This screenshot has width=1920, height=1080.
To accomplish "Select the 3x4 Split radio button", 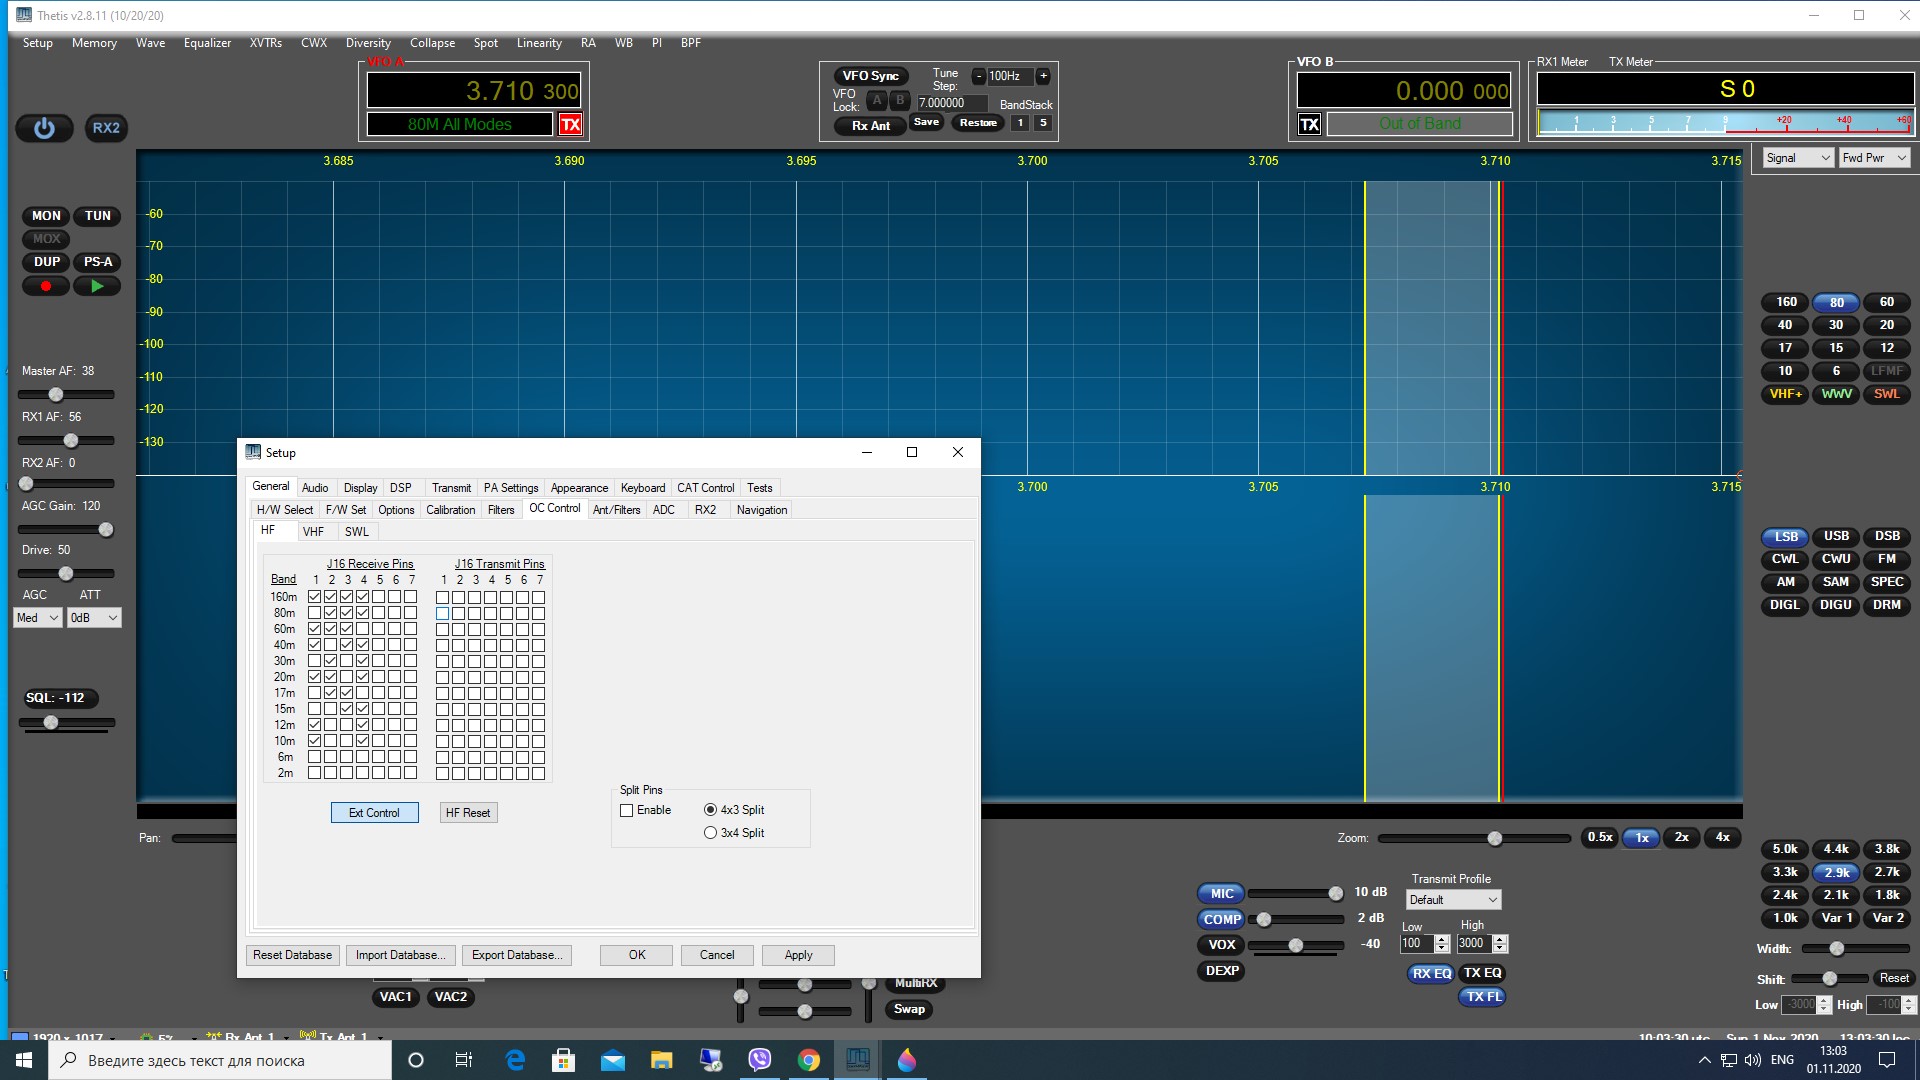I will [711, 833].
